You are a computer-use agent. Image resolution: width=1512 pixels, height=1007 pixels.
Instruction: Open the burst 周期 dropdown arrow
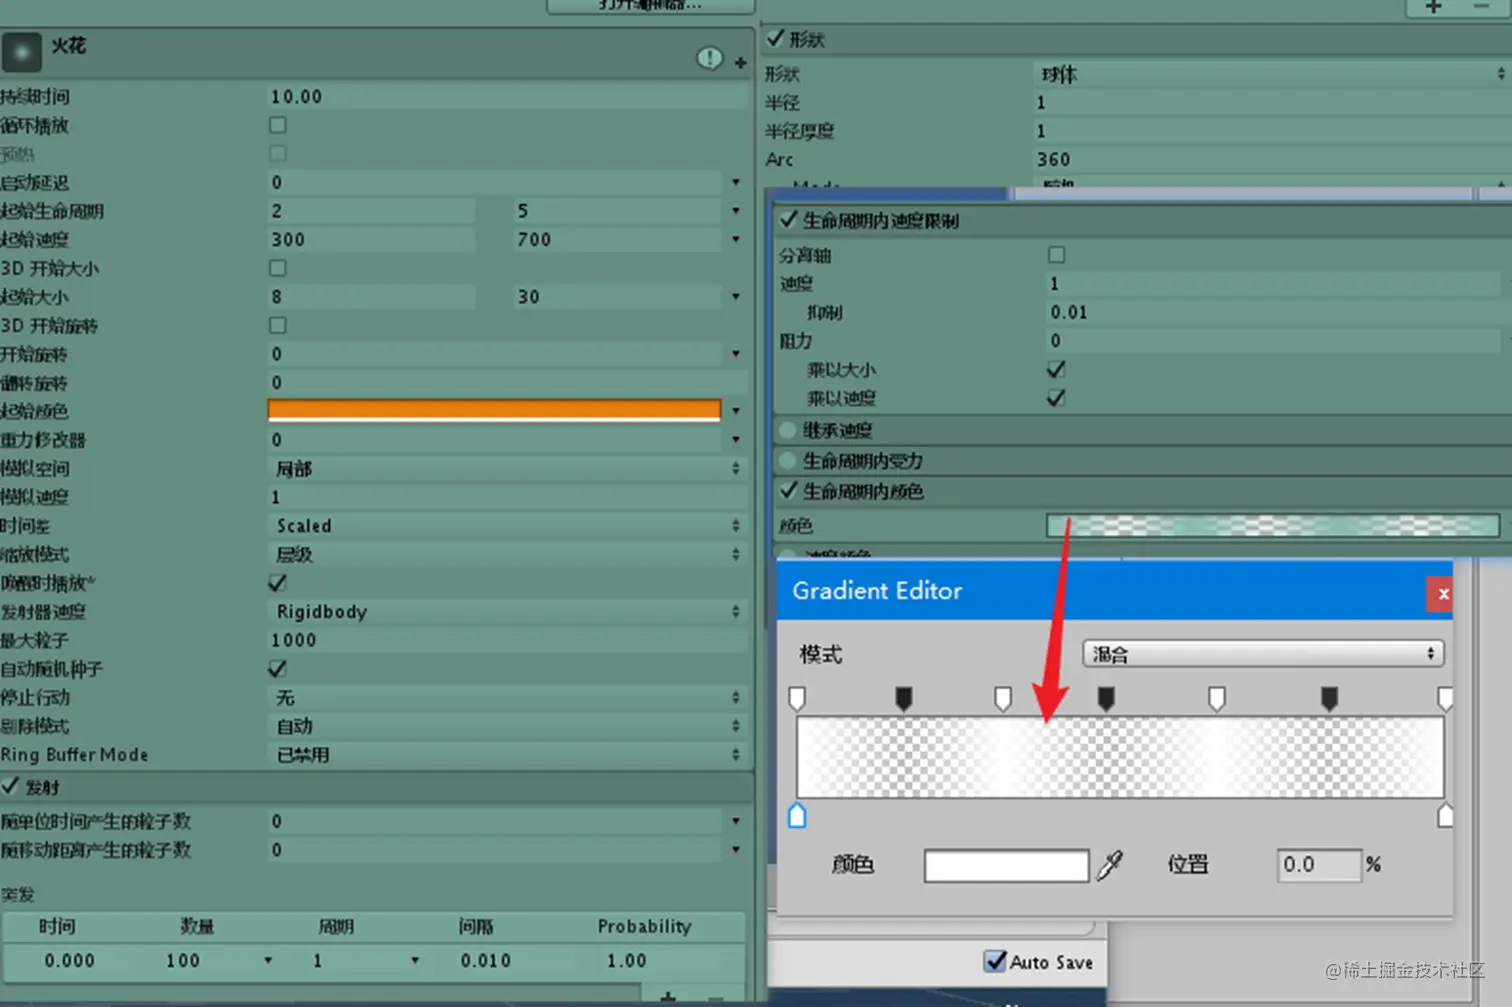pos(415,961)
